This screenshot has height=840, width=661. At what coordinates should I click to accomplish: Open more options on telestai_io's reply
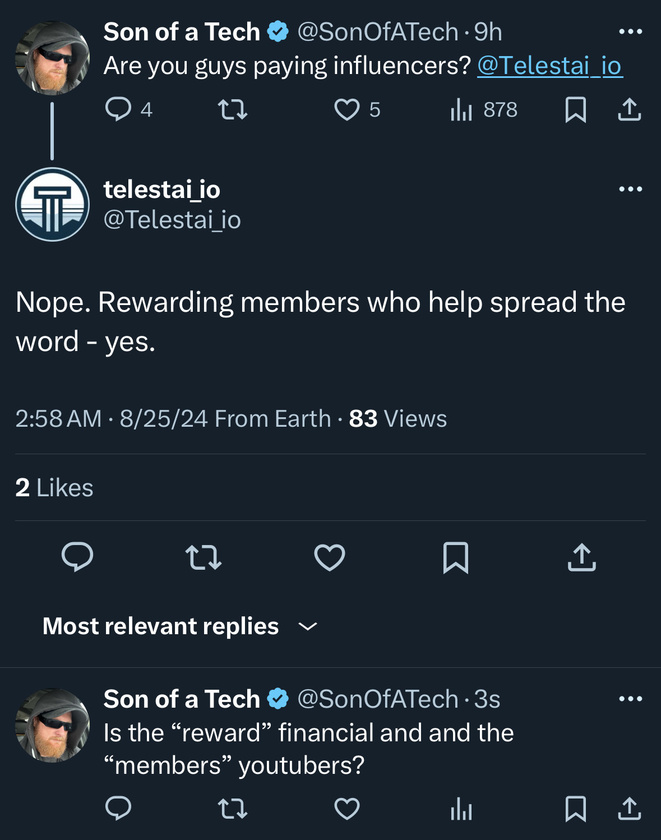tap(630, 189)
